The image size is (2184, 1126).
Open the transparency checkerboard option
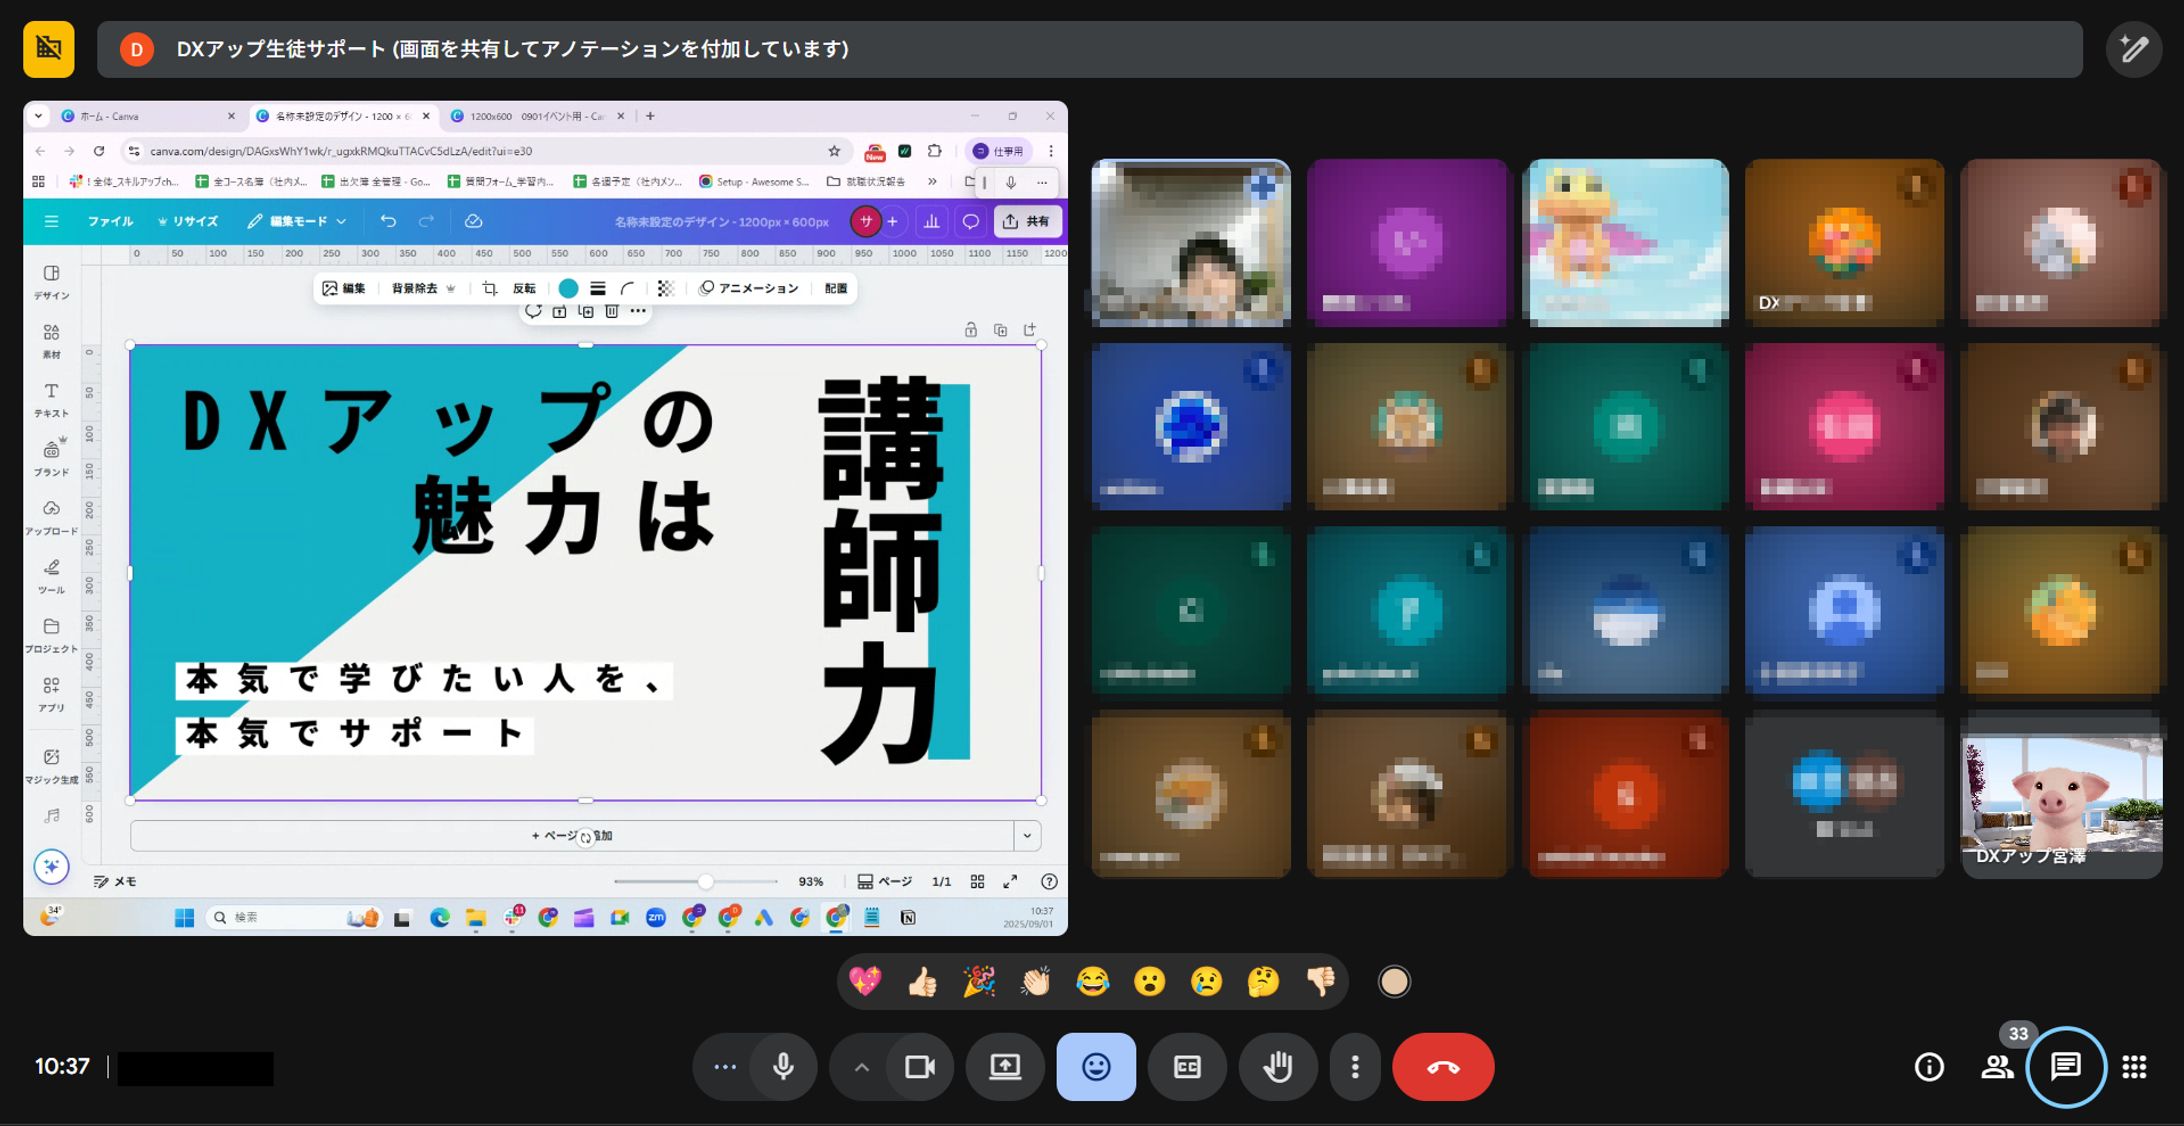coord(665,288)
